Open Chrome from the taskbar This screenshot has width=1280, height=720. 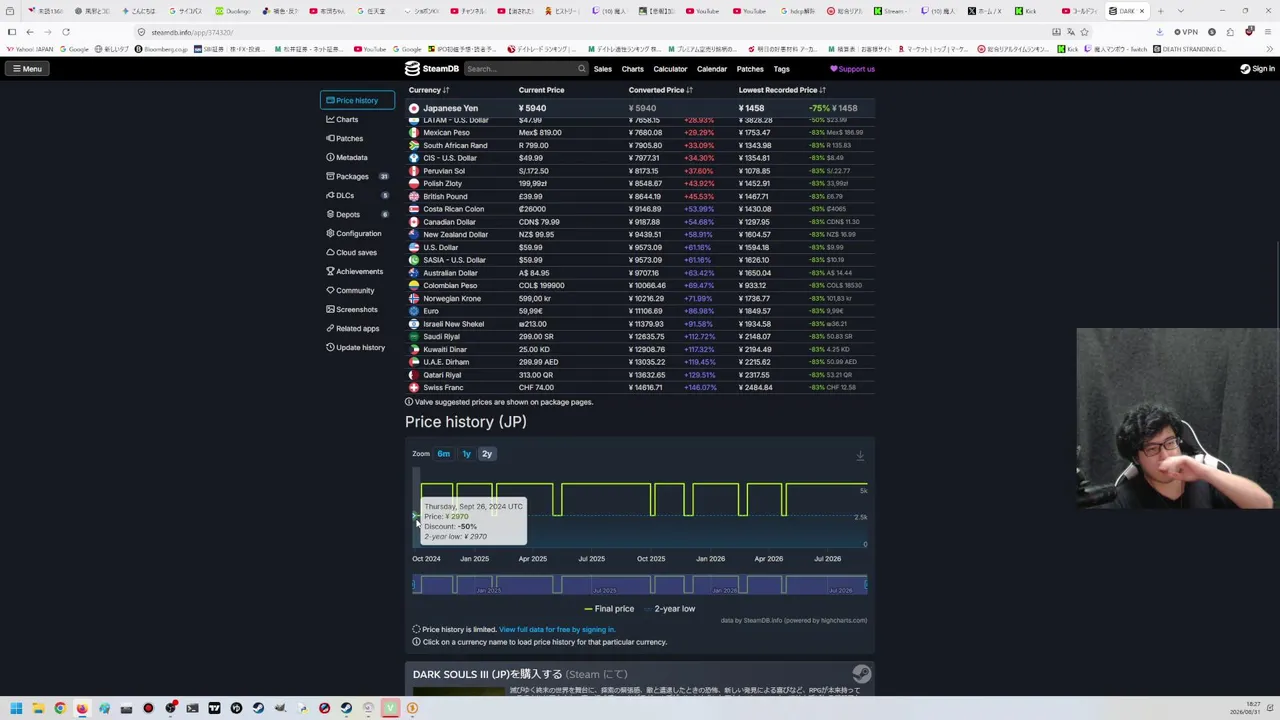pyautogui.click(x=60, y=708)
